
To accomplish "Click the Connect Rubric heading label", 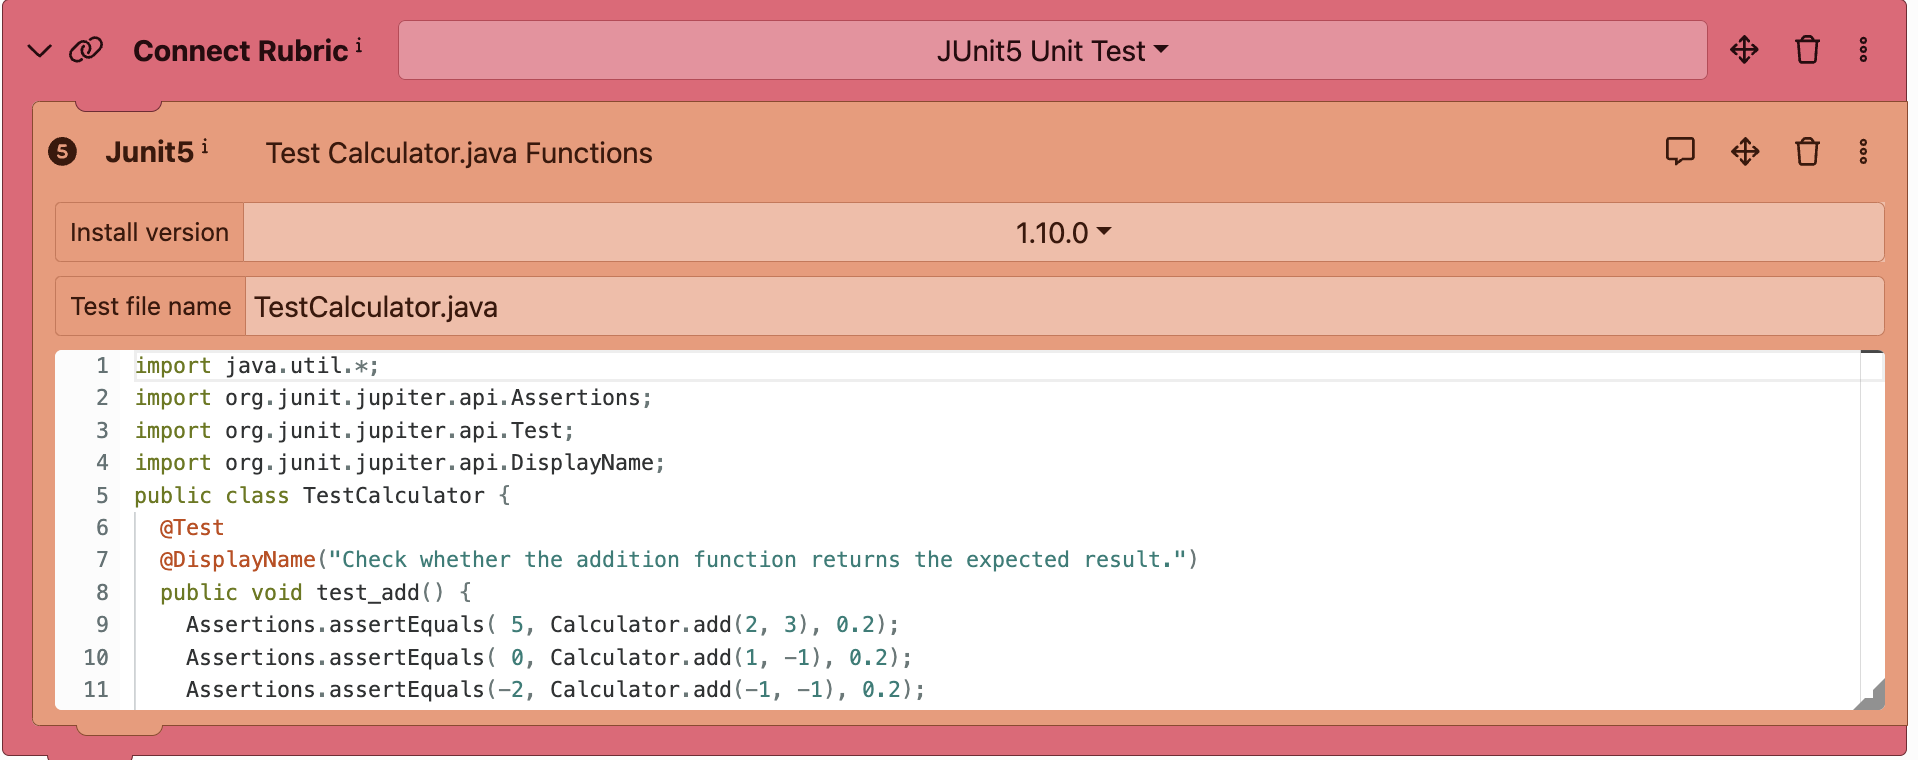I will pyautogui.click(x=240, y=51).
